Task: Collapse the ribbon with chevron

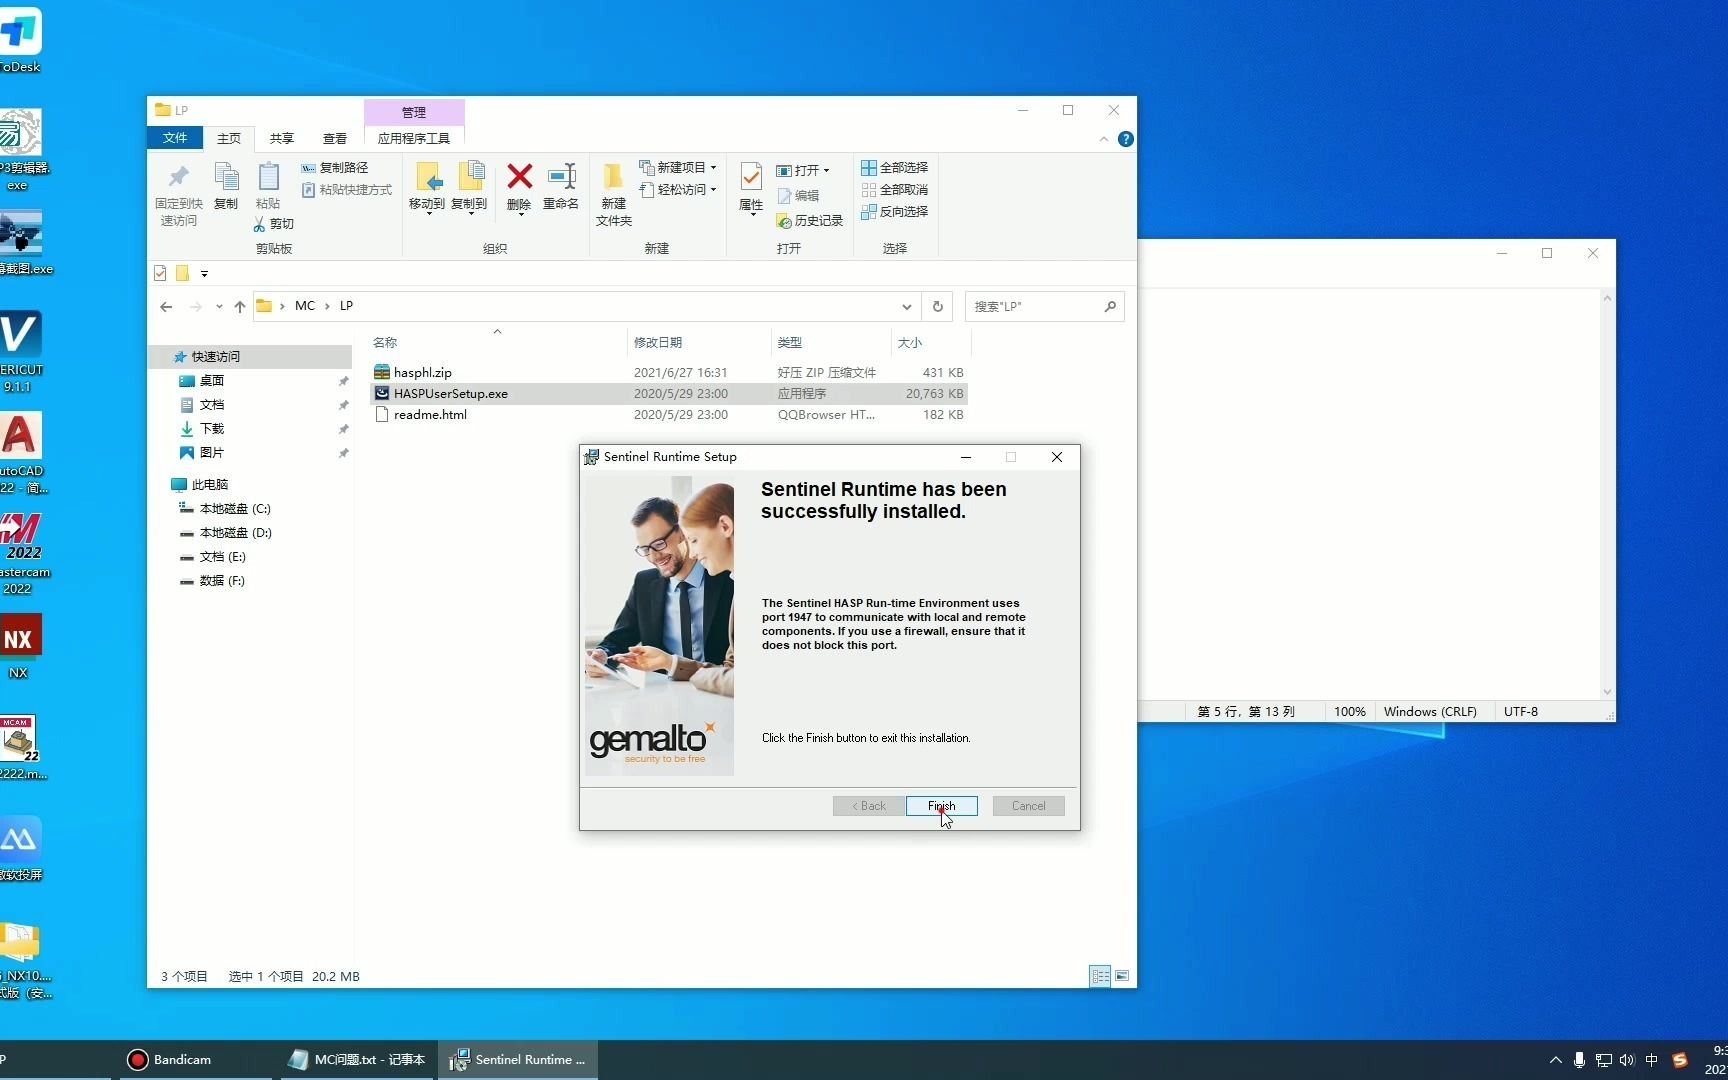Action: [1103, 139]
